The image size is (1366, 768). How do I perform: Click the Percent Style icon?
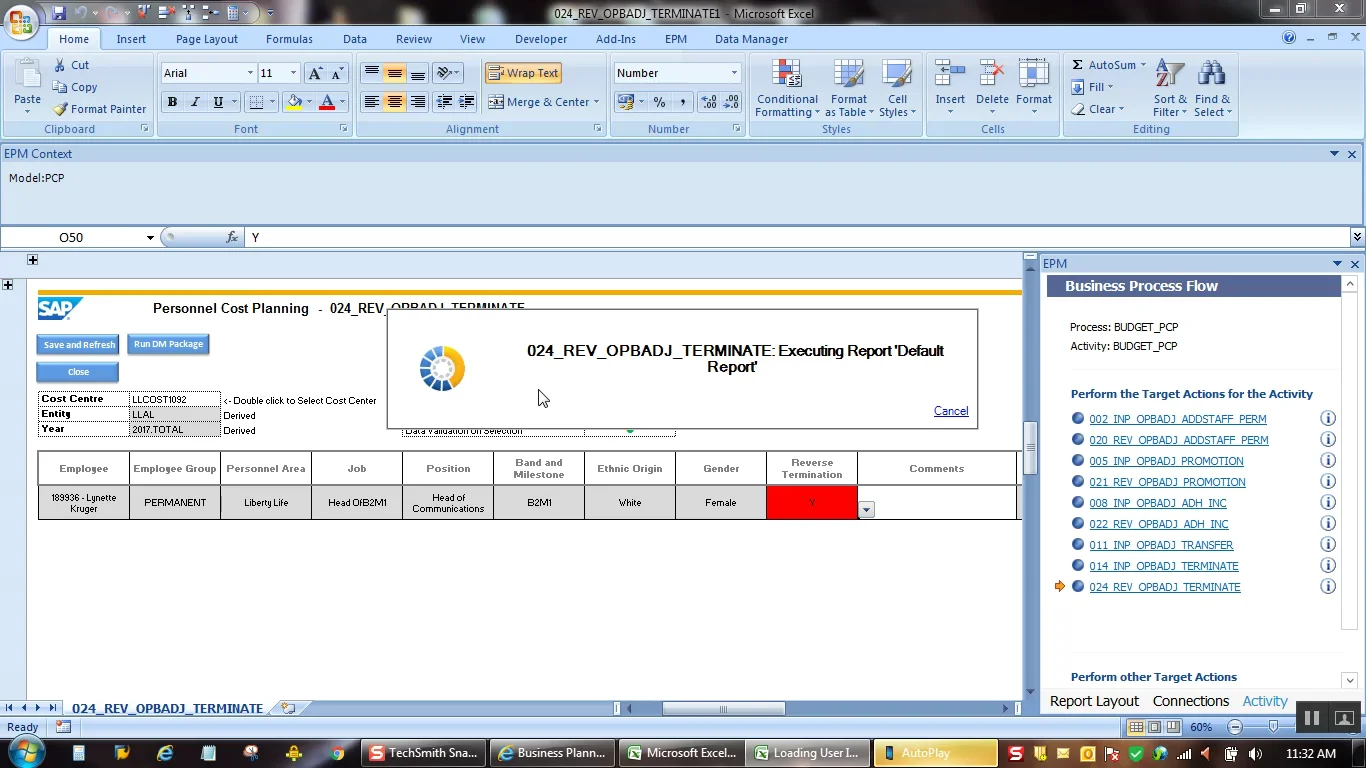pos(659,102)
